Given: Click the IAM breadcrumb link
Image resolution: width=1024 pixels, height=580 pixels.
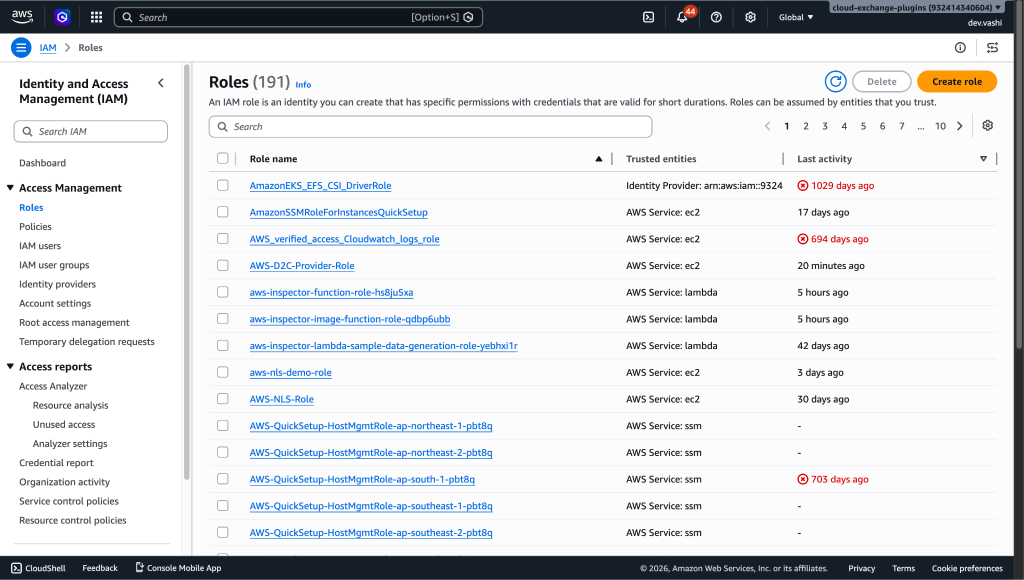Looking at the screenshot, I should click(48, 48).
